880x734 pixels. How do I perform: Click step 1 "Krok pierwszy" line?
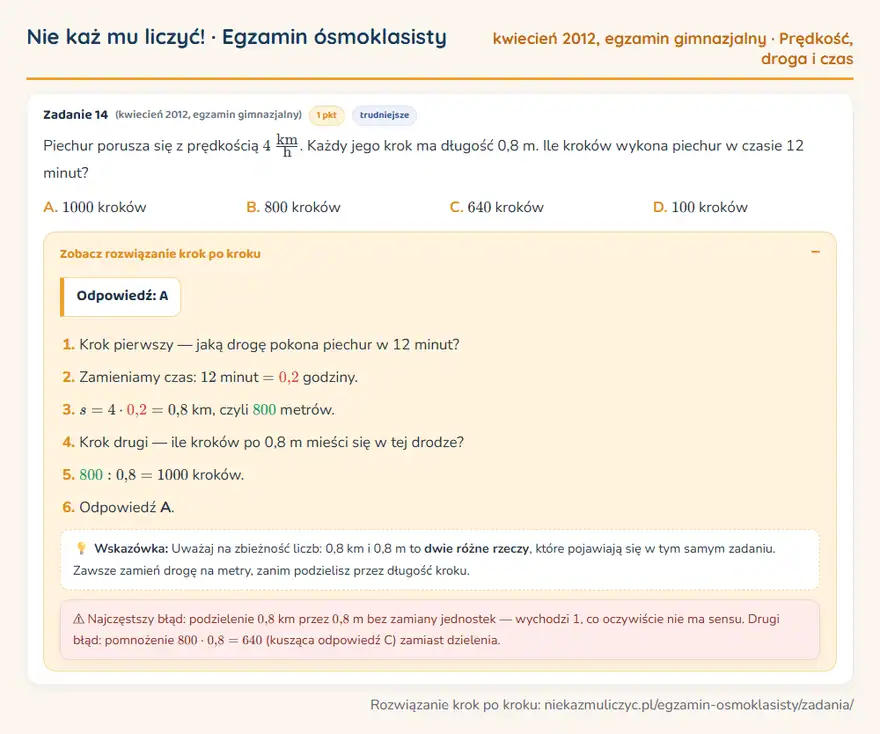tap(261, 345)
